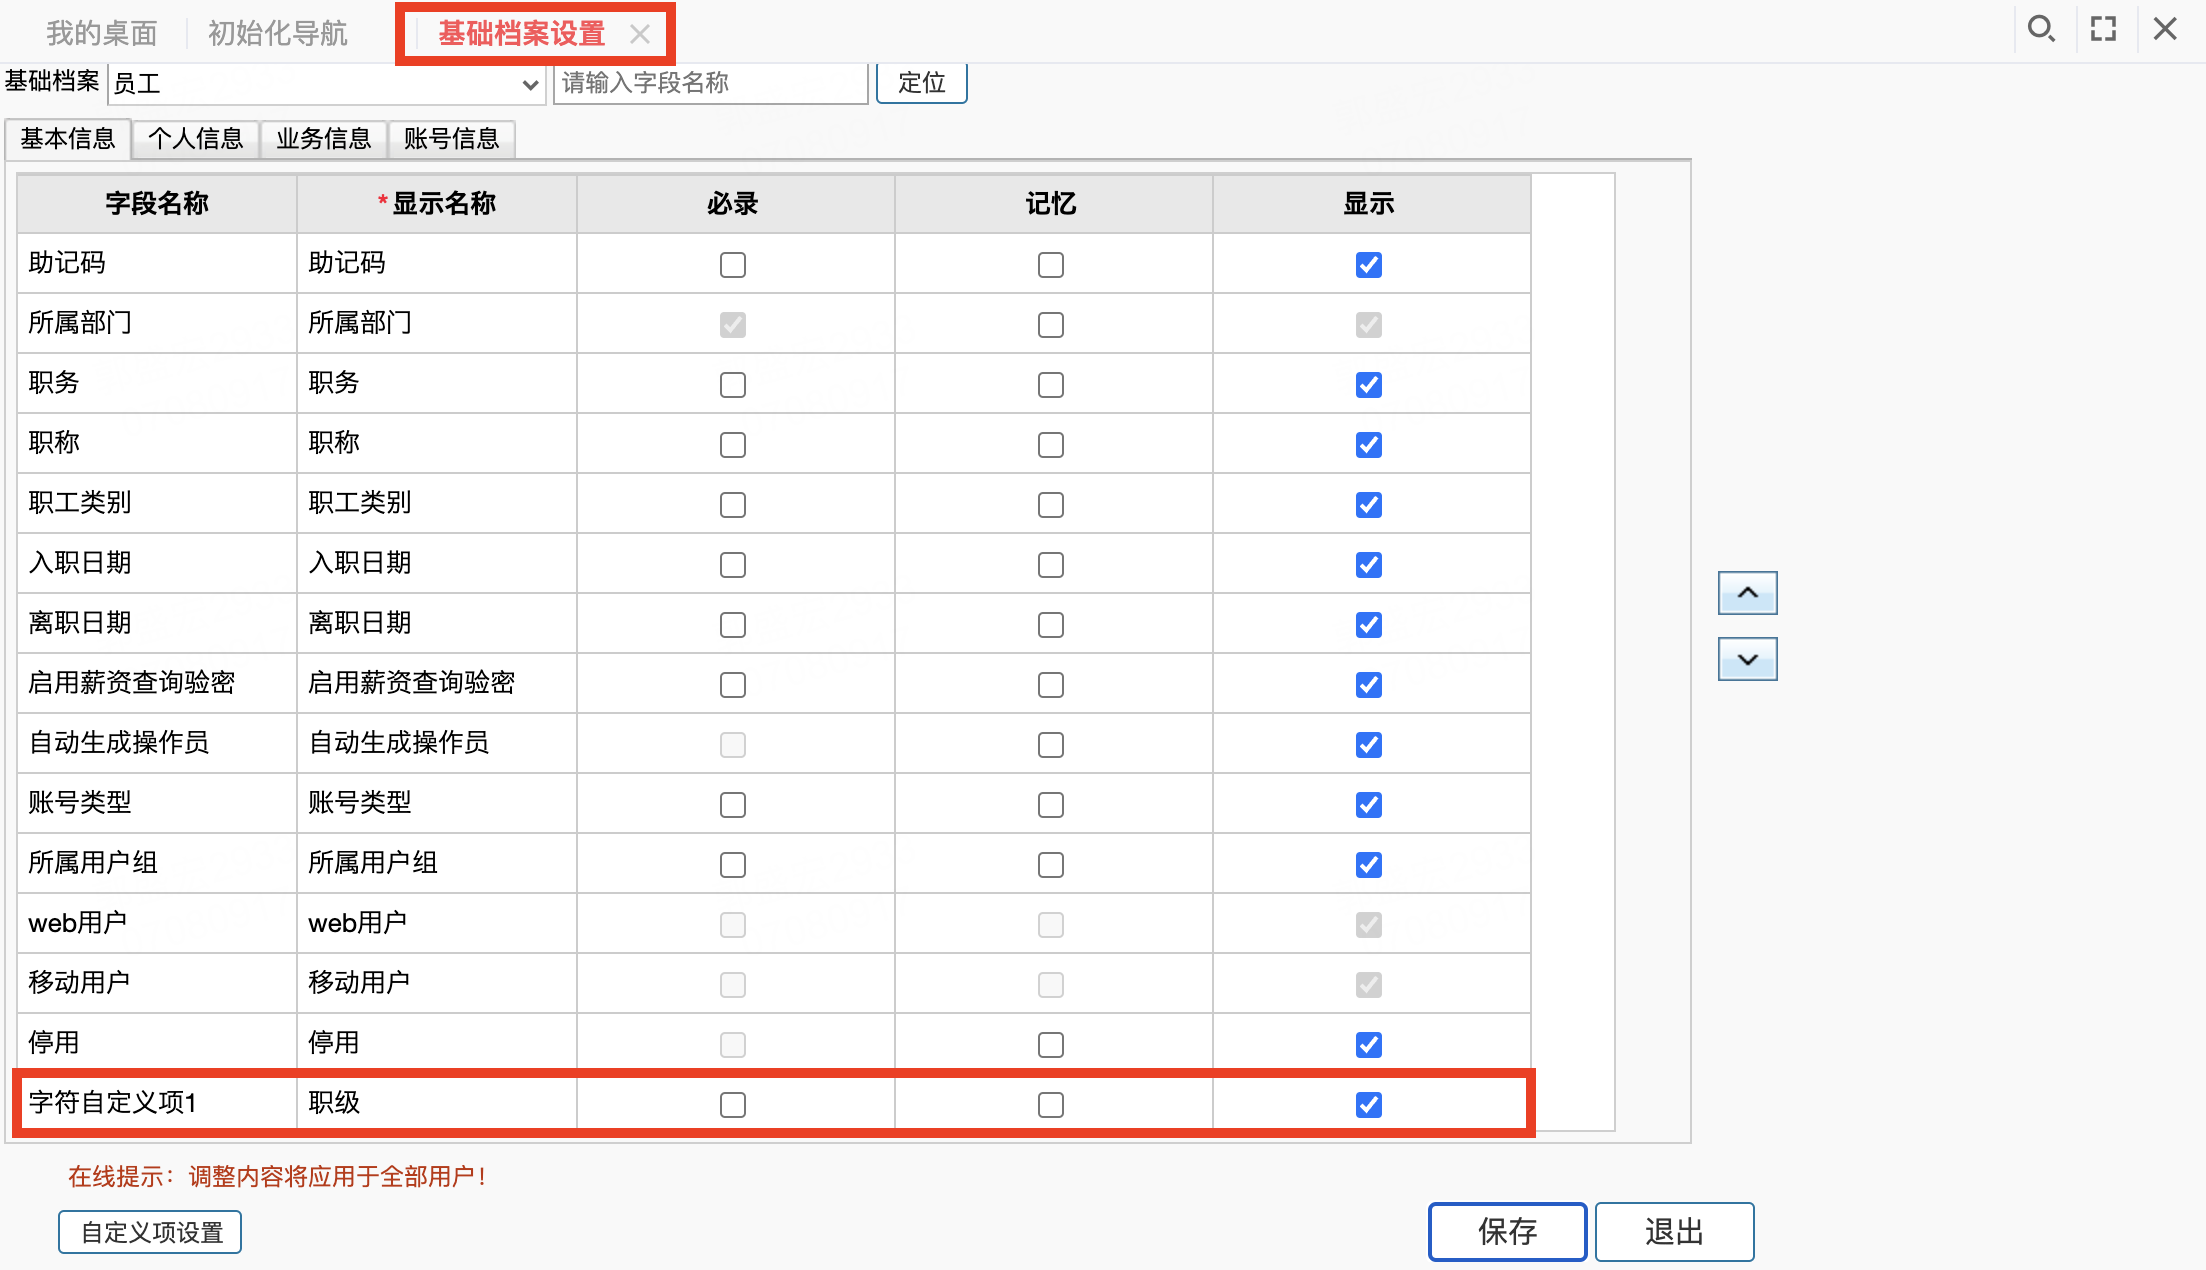
Task: Expand the 基础档案 员工 dropdown
Action: click(x=326, y=84)
